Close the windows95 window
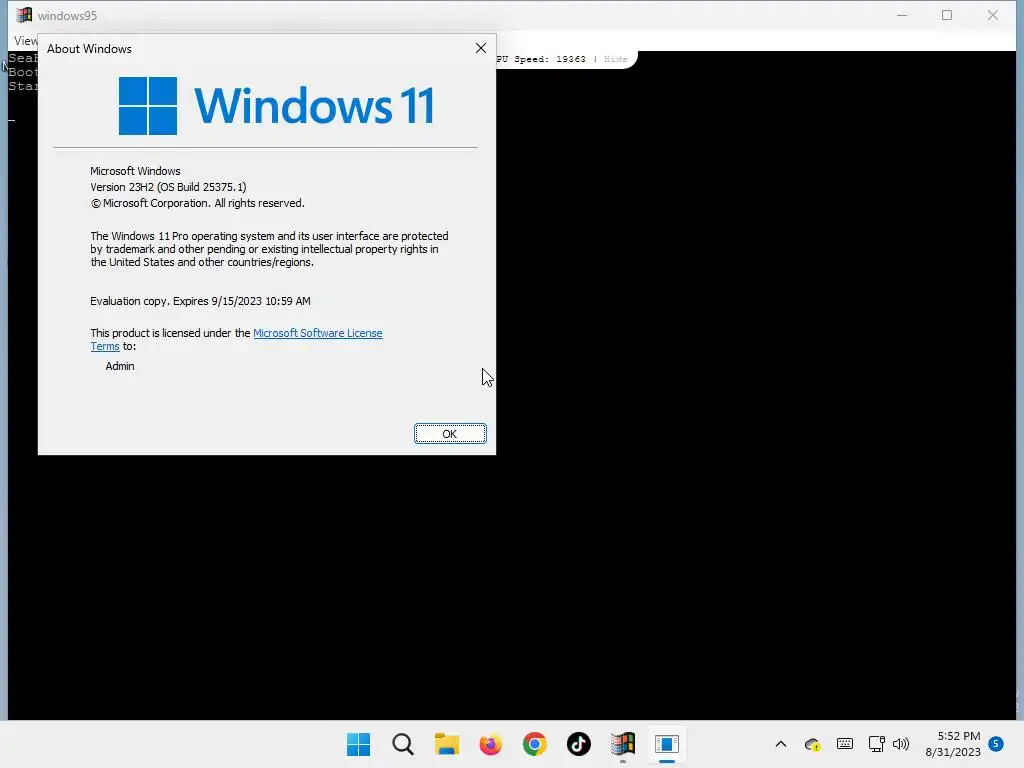1024x768 pixels. (993, 15)
